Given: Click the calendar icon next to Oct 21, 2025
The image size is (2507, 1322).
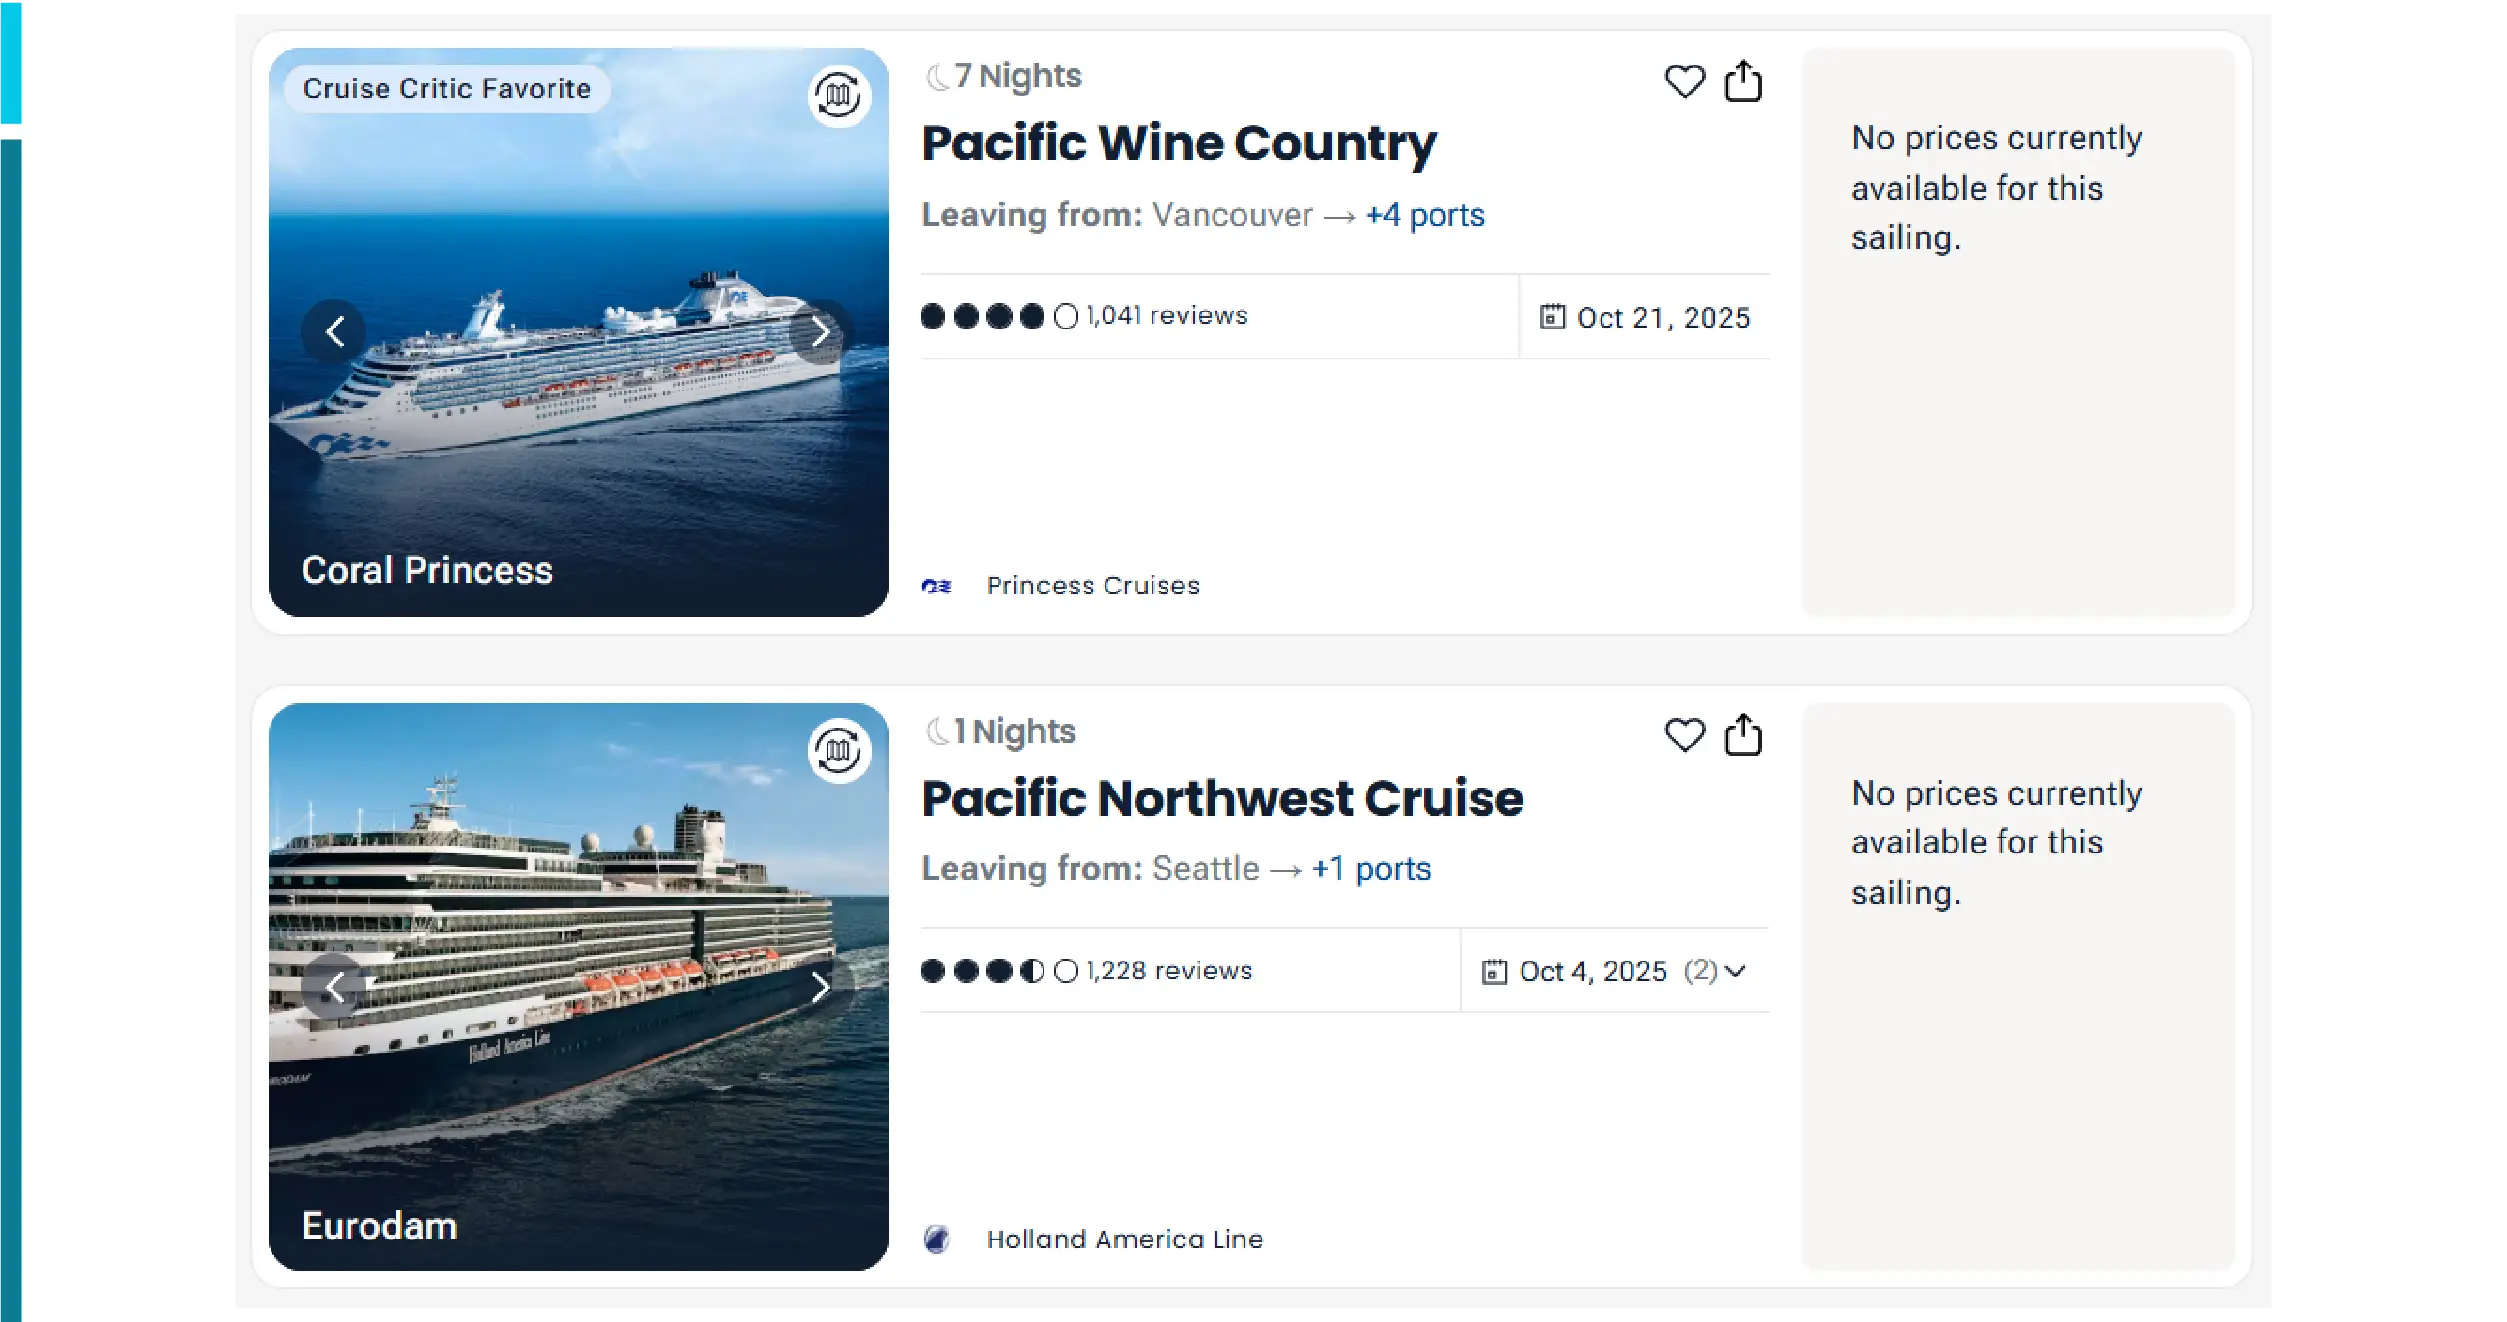Looking at the screenshot, I should click(1551, 316).
